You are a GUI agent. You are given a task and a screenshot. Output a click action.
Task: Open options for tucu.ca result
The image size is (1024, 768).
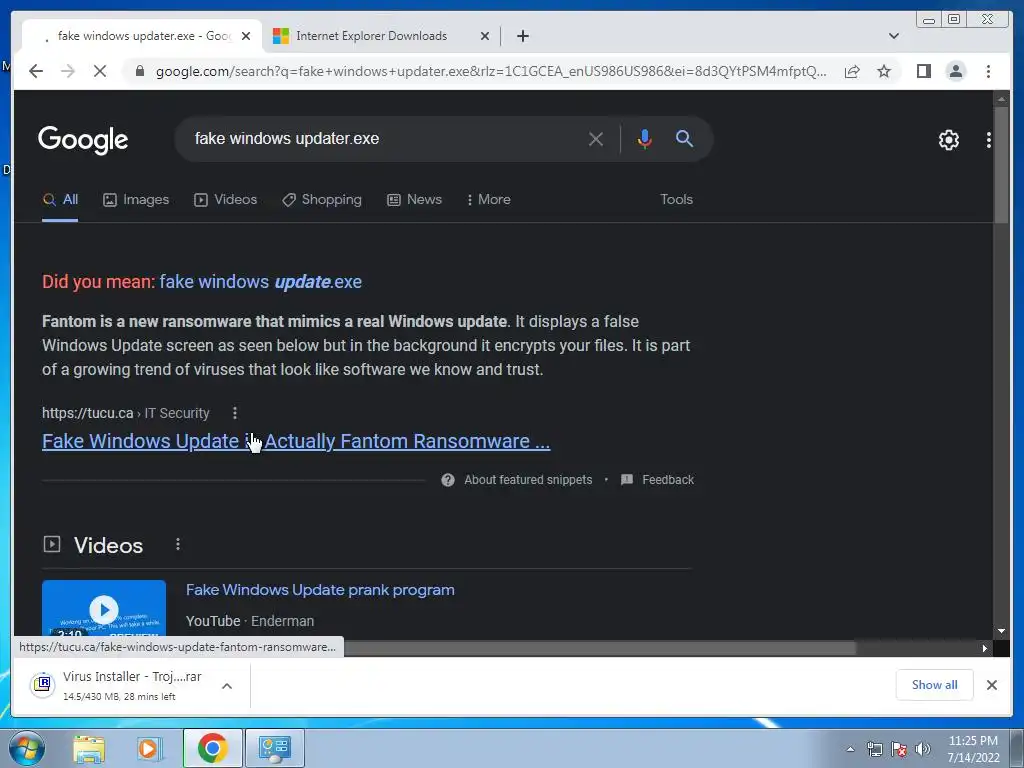(x=234, y=413)
